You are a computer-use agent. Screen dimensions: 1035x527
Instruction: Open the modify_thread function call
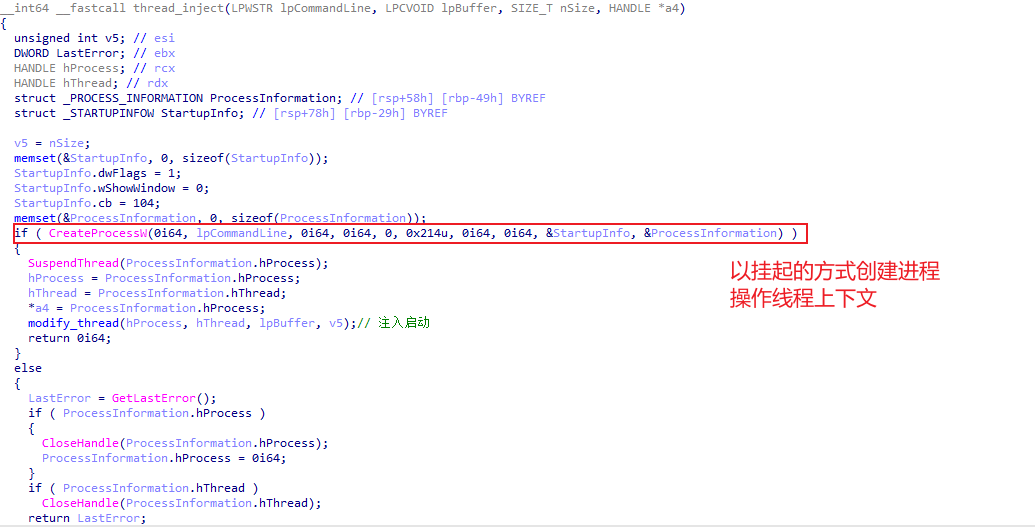pyautogui.click(x=73, y=323)
